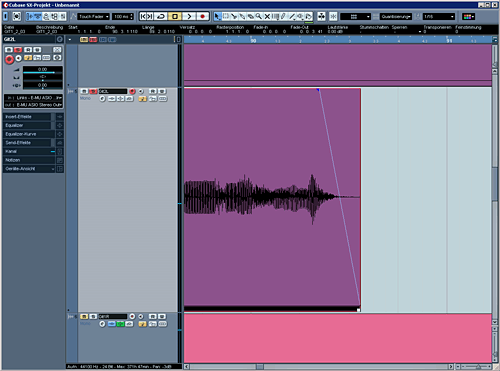
Task: Go to next marker transport button
Action: point(150,16)
